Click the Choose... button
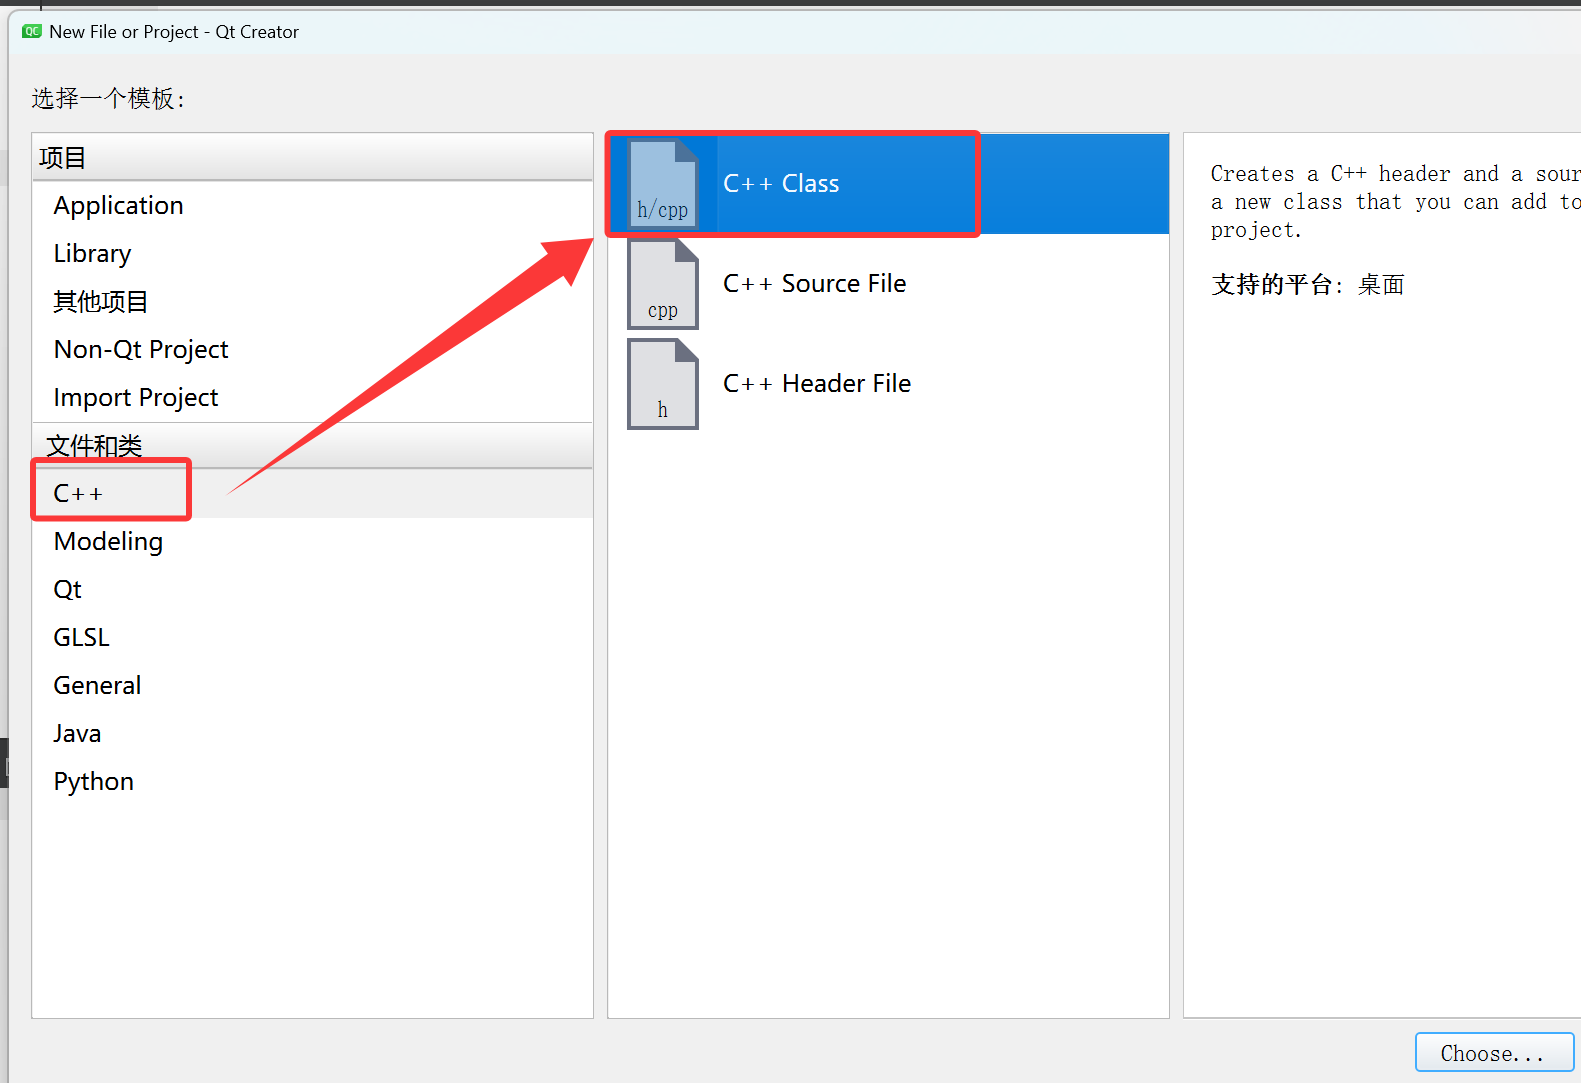 (x=1494, y=1053)
